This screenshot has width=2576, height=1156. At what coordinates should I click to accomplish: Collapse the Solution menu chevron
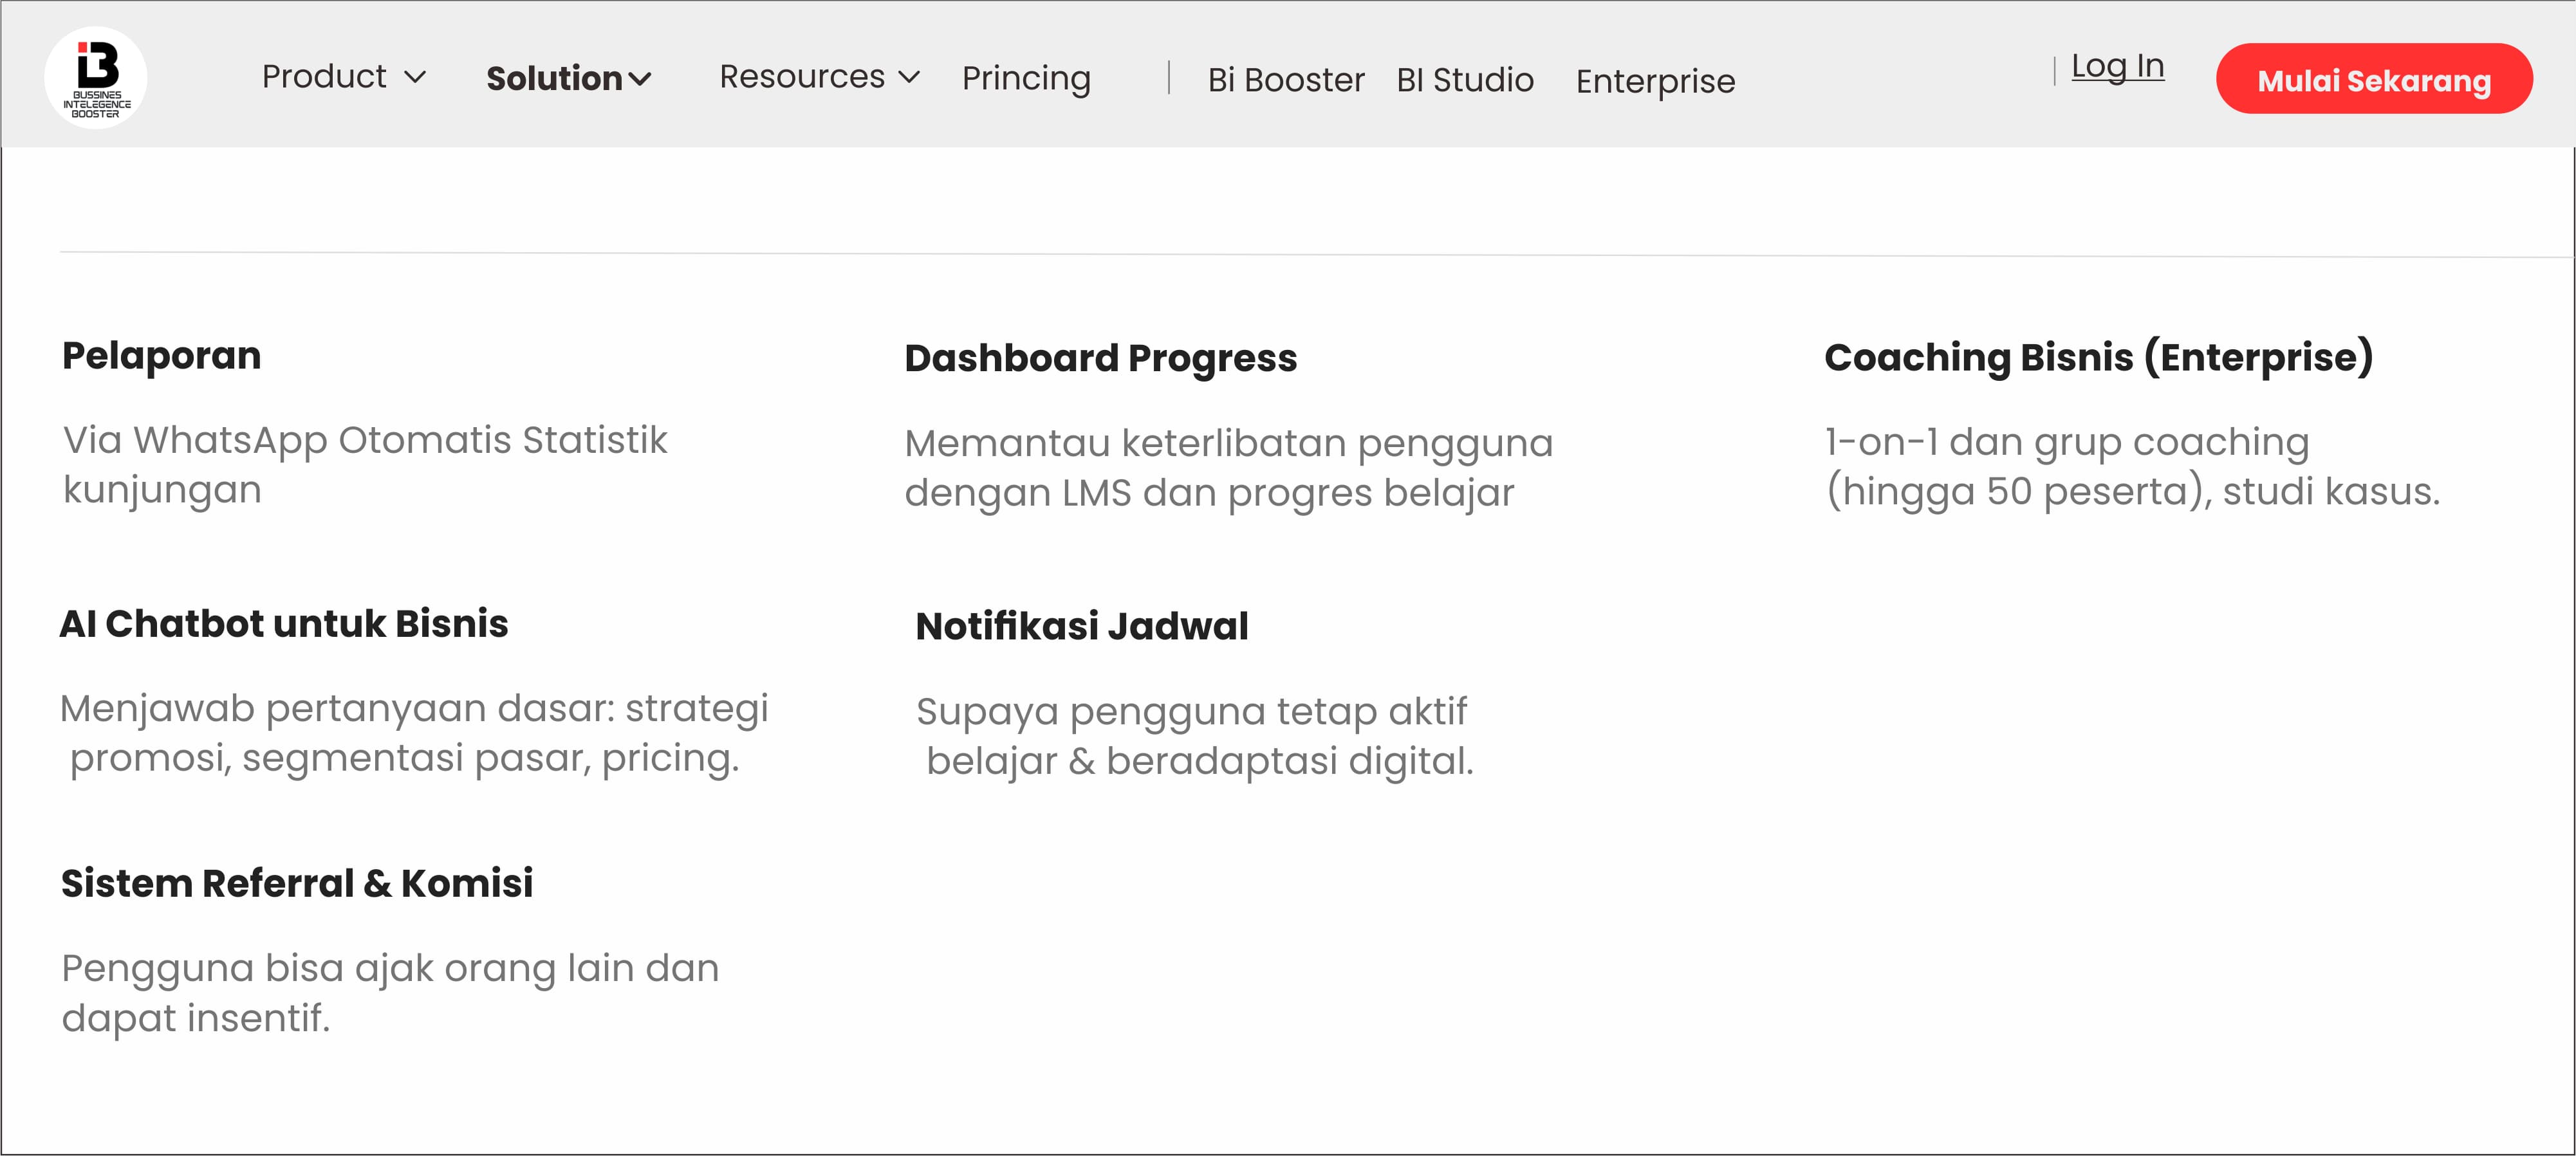(640, 79)
